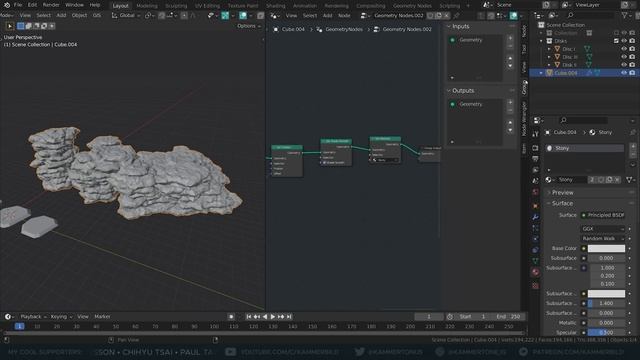Image resolution: width=640 pixels, height=360 pixels.
Task: Open node editor Add menu
Action: (327, 16)
